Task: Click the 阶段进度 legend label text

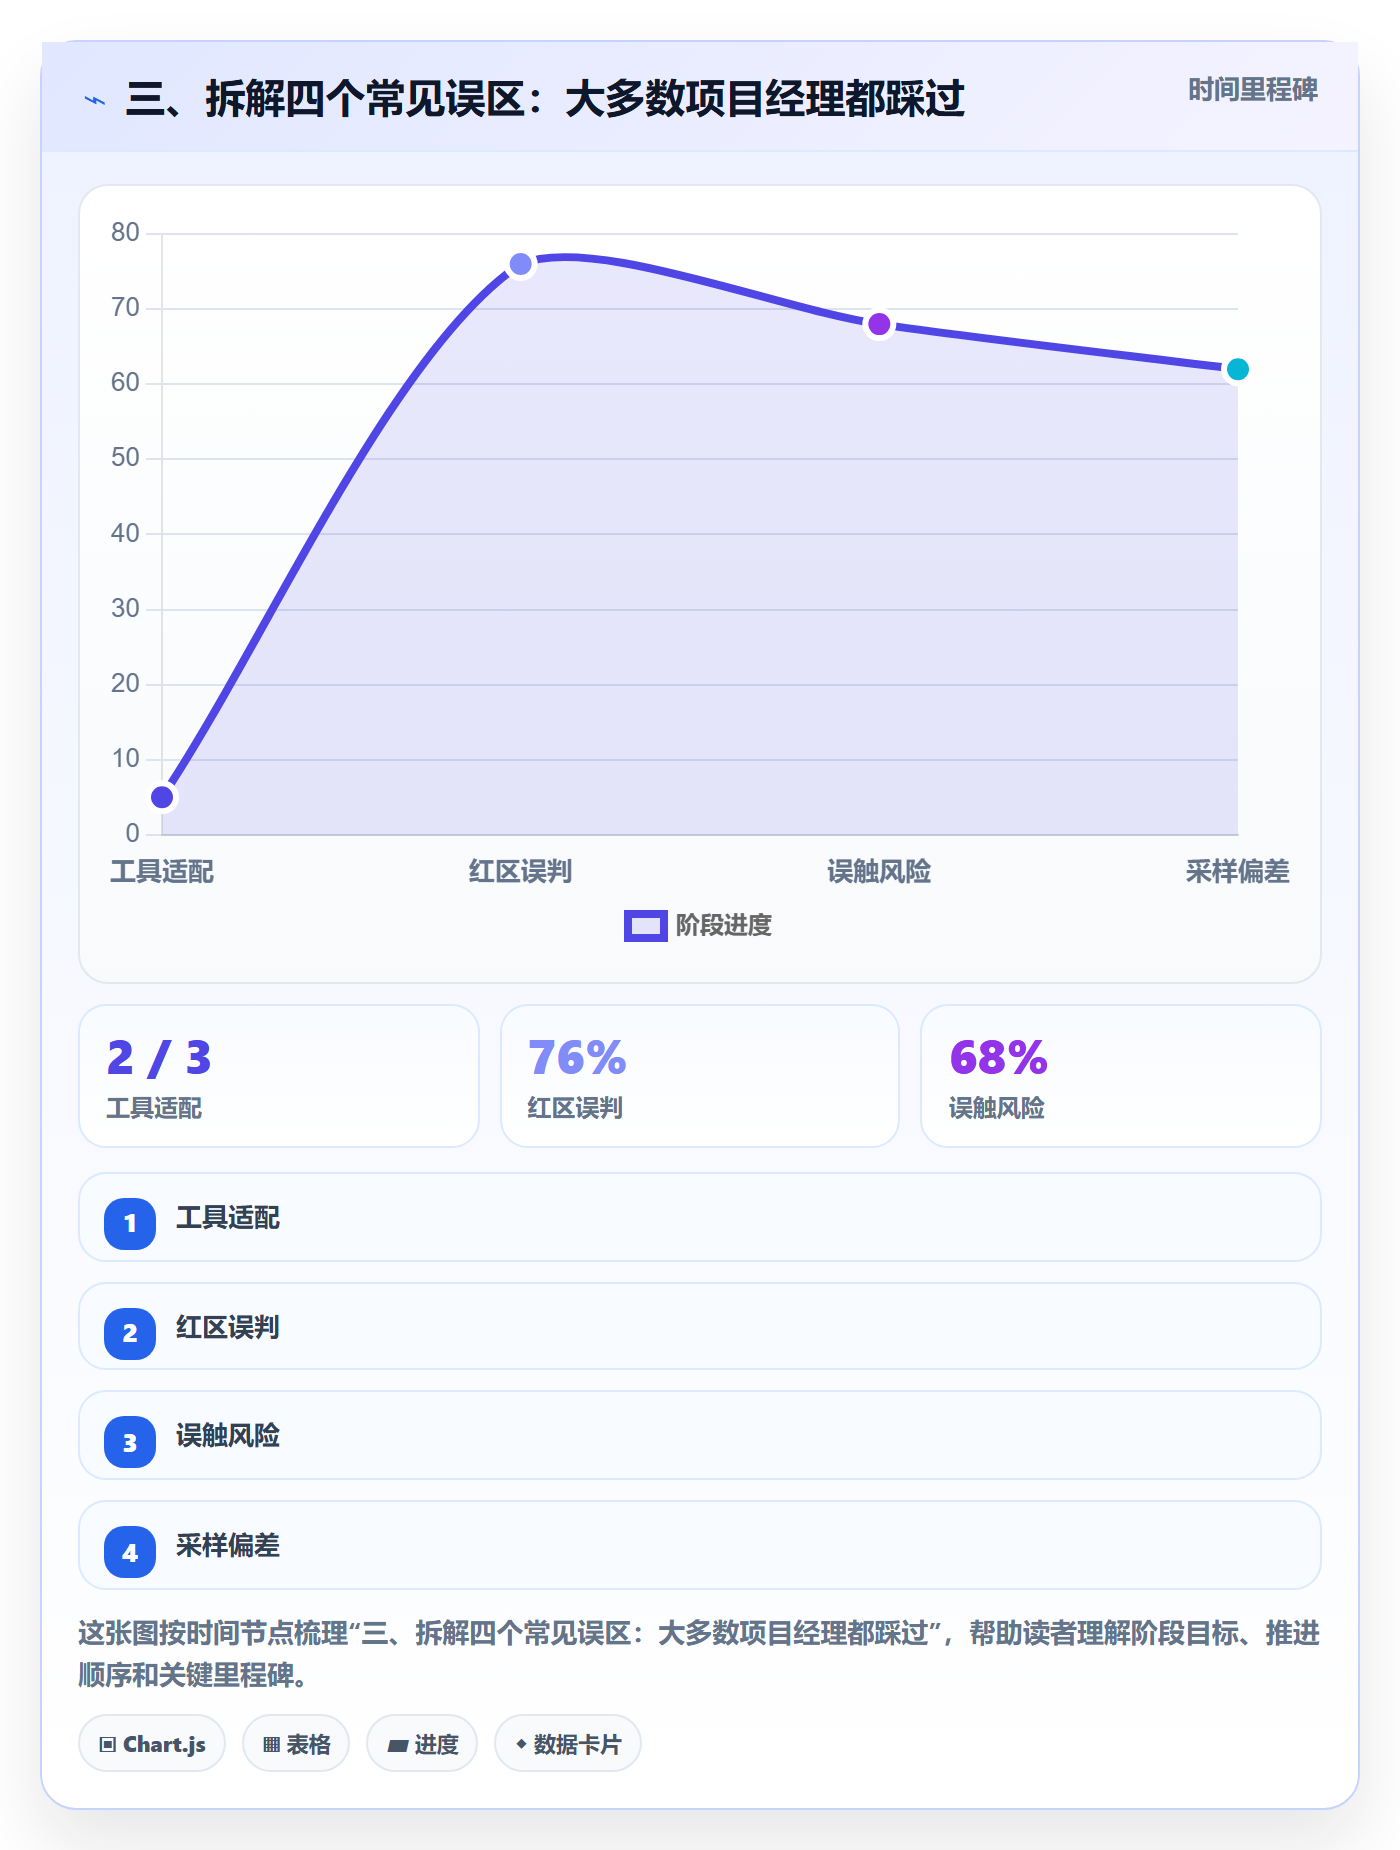Action: 724,926
